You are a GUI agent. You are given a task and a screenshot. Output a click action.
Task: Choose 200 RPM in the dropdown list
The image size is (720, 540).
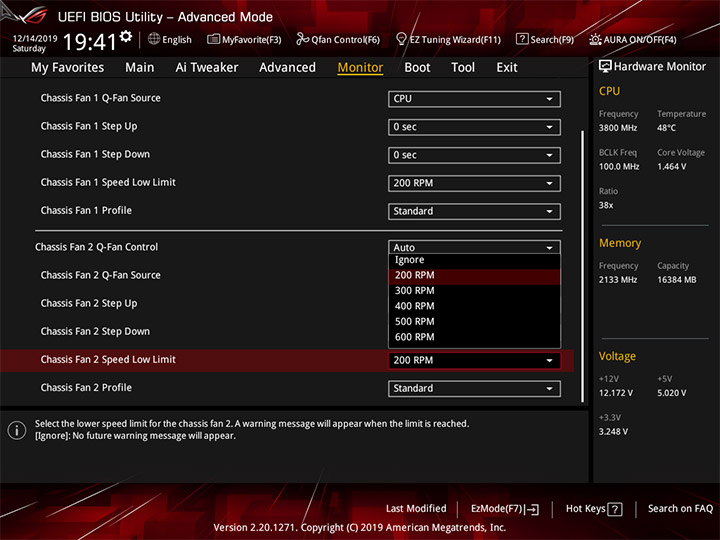(x=474, y=276)
